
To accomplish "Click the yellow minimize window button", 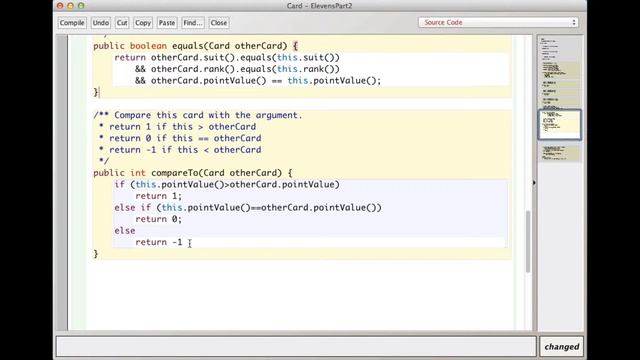I will pos(70,6).
